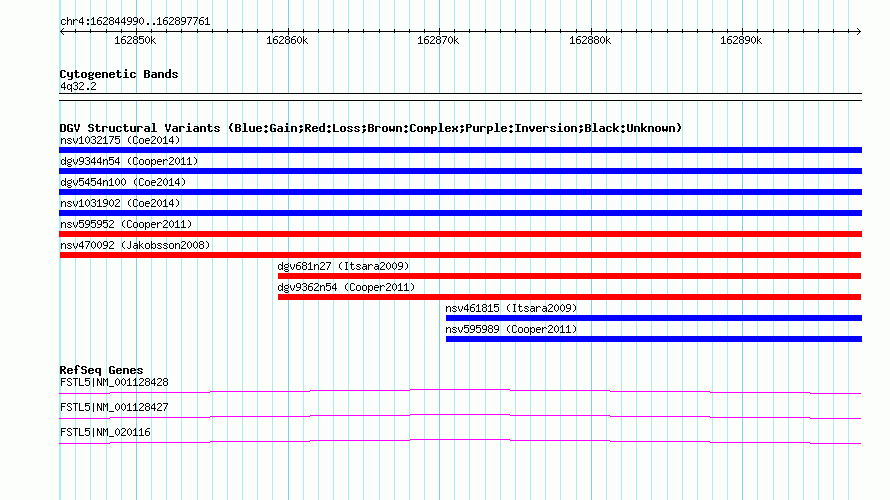
Task: Open variant label dgv9362n54 (Cooper2011)
Action: click(346, 287)
